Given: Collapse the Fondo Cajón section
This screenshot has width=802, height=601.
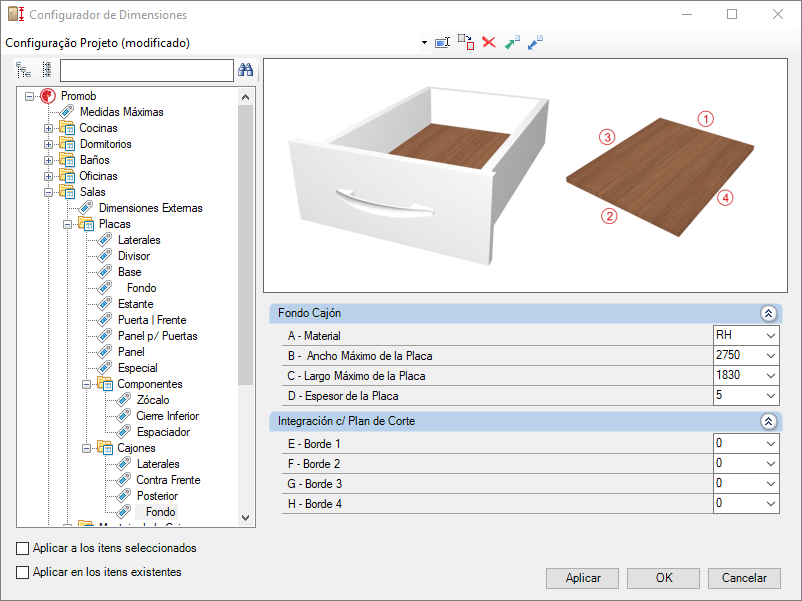Looking at the screenshot, I should pos(768,314).
